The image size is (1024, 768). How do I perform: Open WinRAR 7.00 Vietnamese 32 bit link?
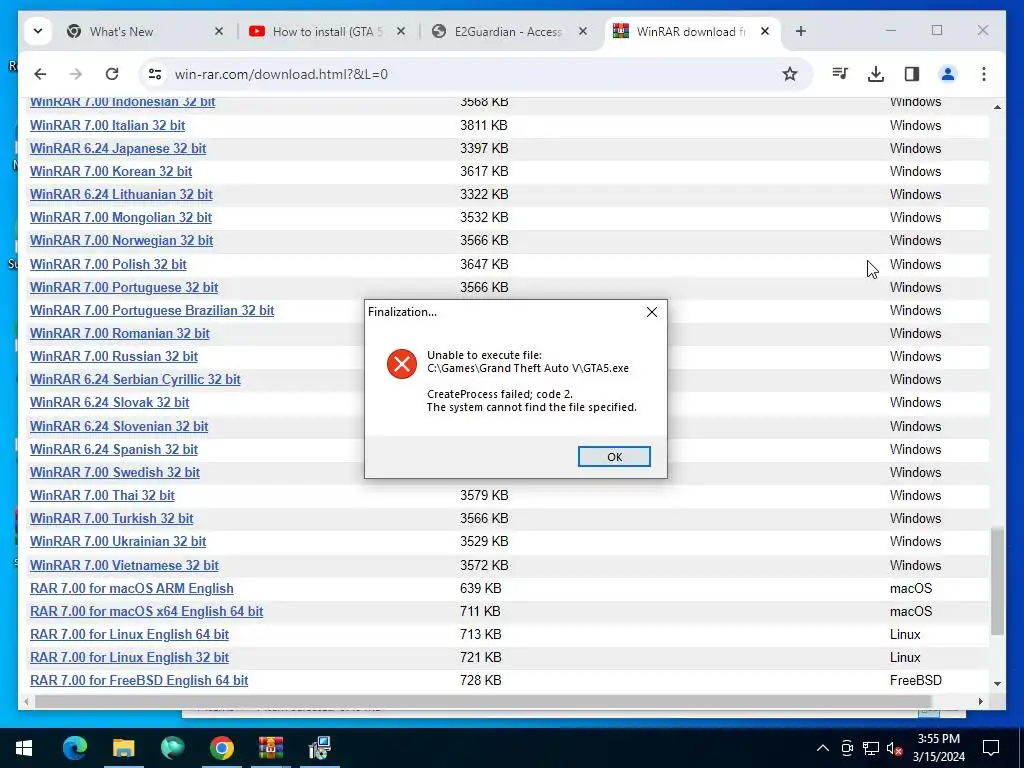point(124,565)
